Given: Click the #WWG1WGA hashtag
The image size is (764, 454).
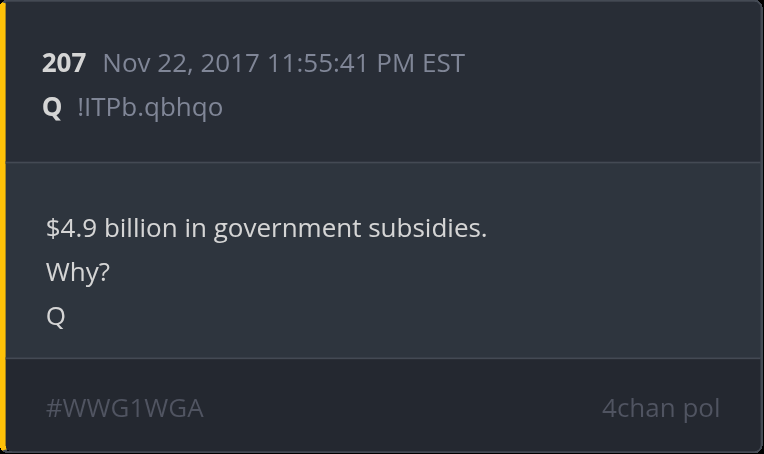Looking at the screenshot, I should [124, 408].
